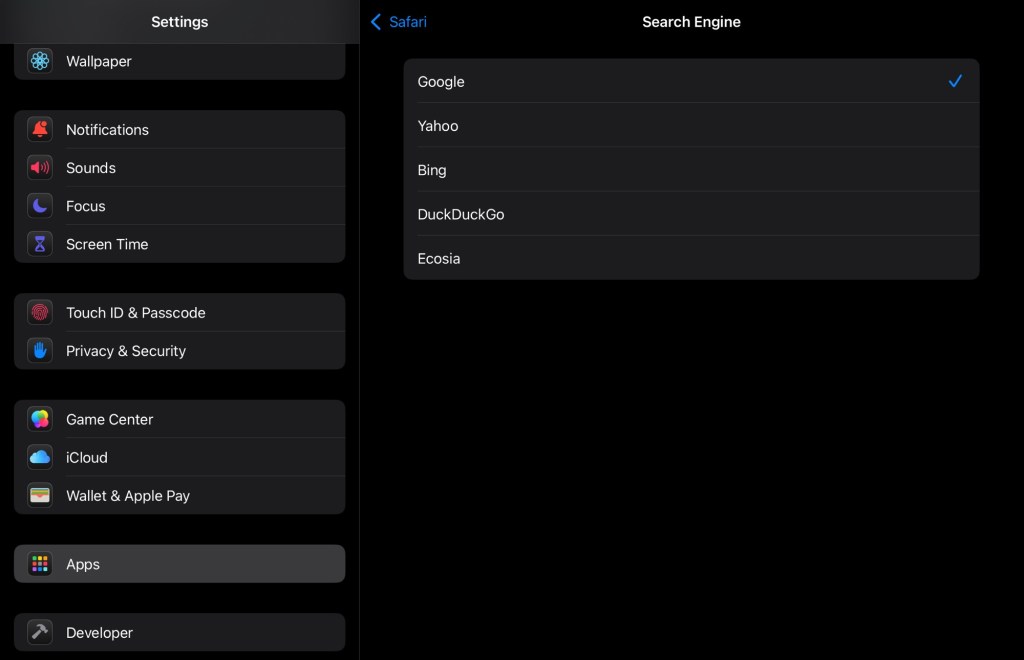This screenshot has height=660, width=1024.
Task: Tap the Touch ID fingerprint icon
Action: (40, 313)
